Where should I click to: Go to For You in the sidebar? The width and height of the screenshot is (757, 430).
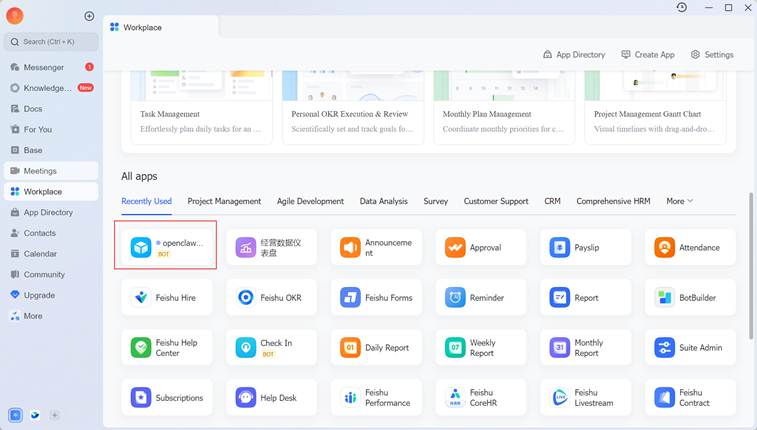[51, 129]
